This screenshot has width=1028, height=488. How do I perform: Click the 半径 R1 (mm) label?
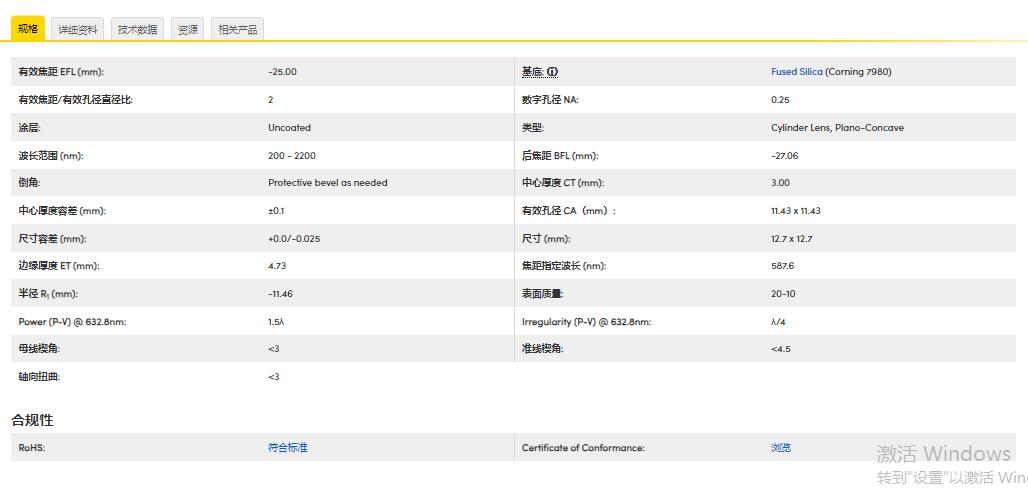(x=48, y=294)
